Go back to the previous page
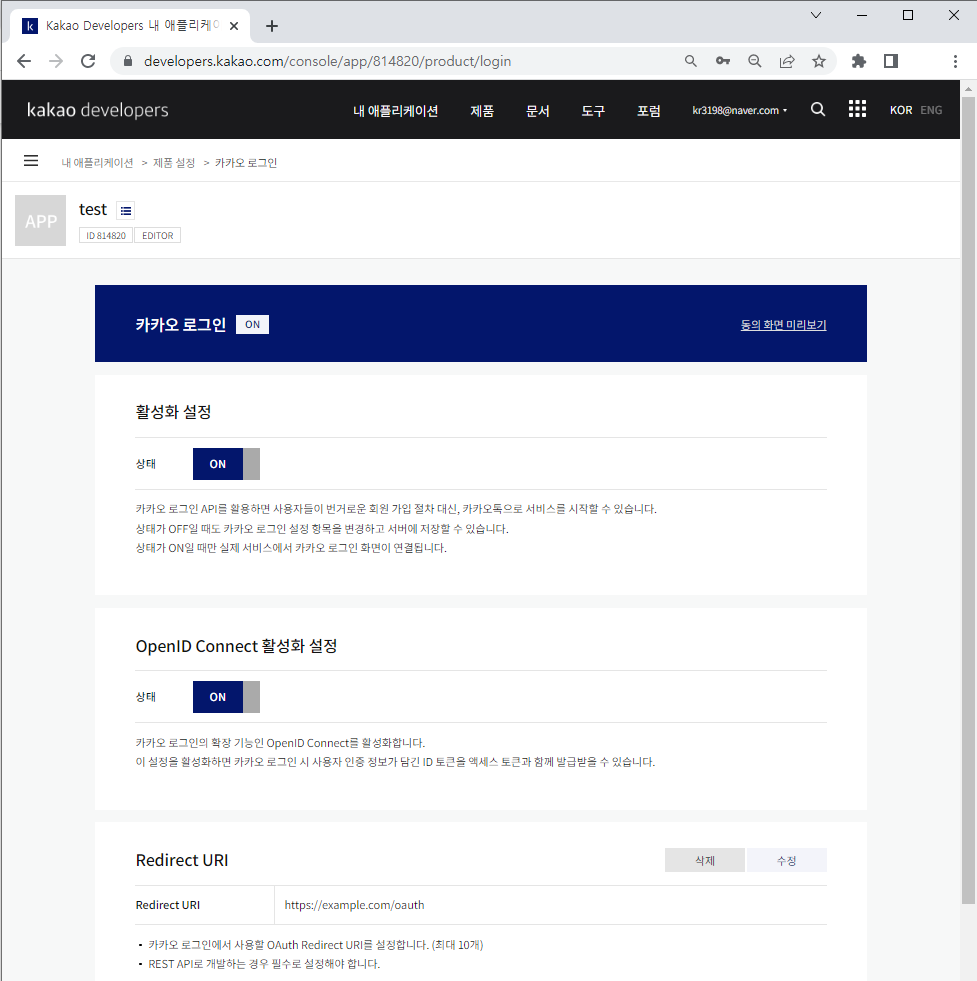The image size is (977, 981). point(24,61)
